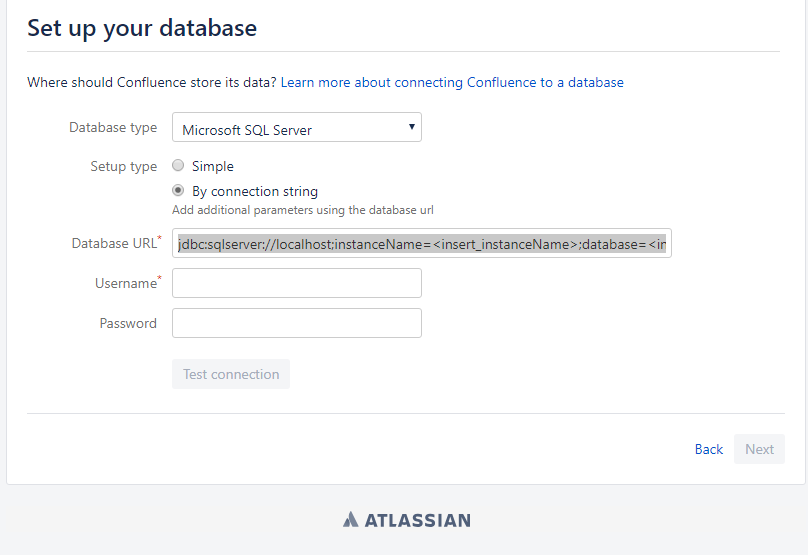Select By connection string radio
The image size is (808, 555).
tap(178, 191)
